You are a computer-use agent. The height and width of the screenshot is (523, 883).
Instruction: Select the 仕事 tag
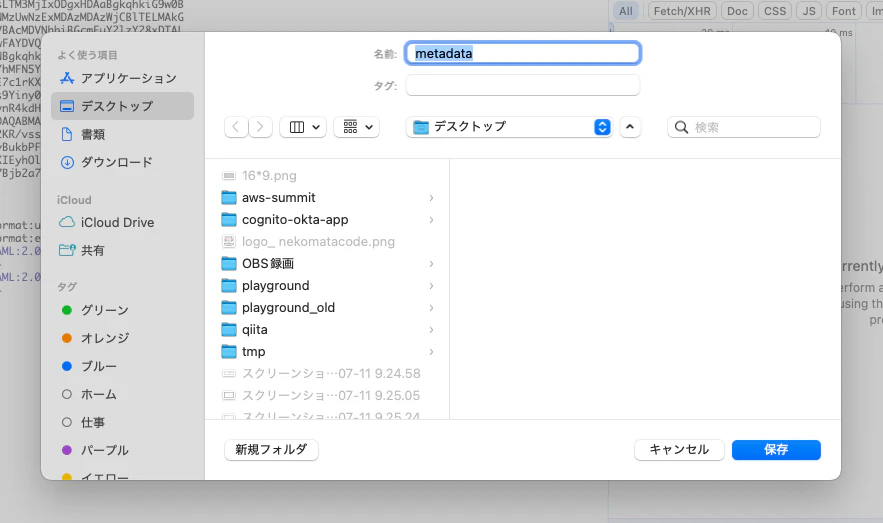[122, 422]
